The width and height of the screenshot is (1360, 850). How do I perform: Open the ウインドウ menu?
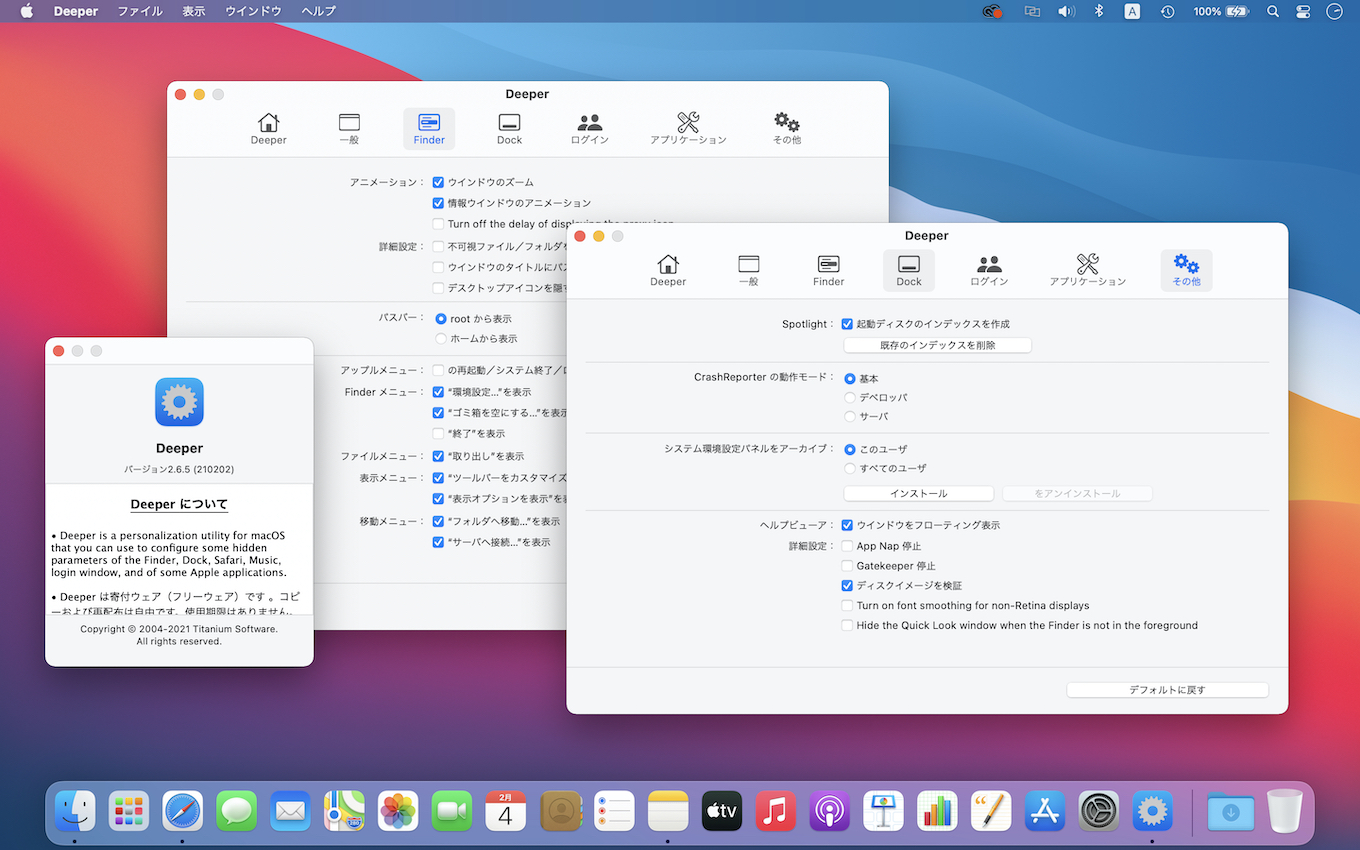point(253,12)
